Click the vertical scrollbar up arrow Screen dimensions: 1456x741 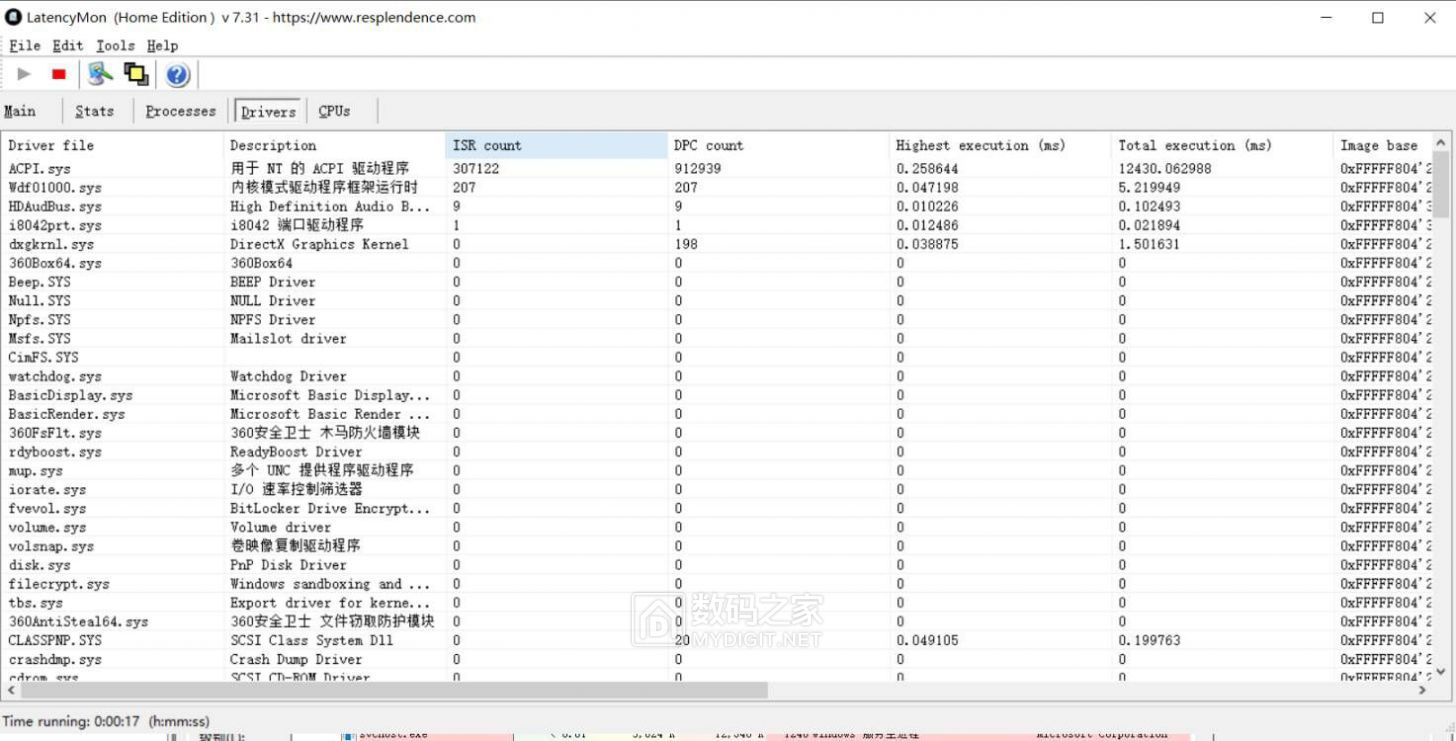(x=1441, y=144)
